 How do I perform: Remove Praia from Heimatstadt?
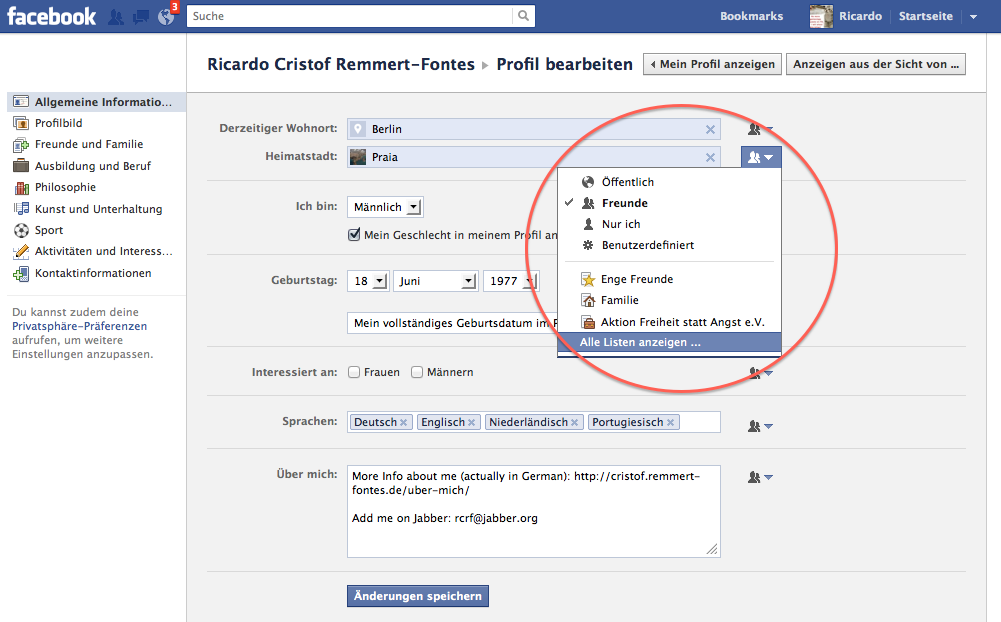pyautogui.click(x=710, y=158)
